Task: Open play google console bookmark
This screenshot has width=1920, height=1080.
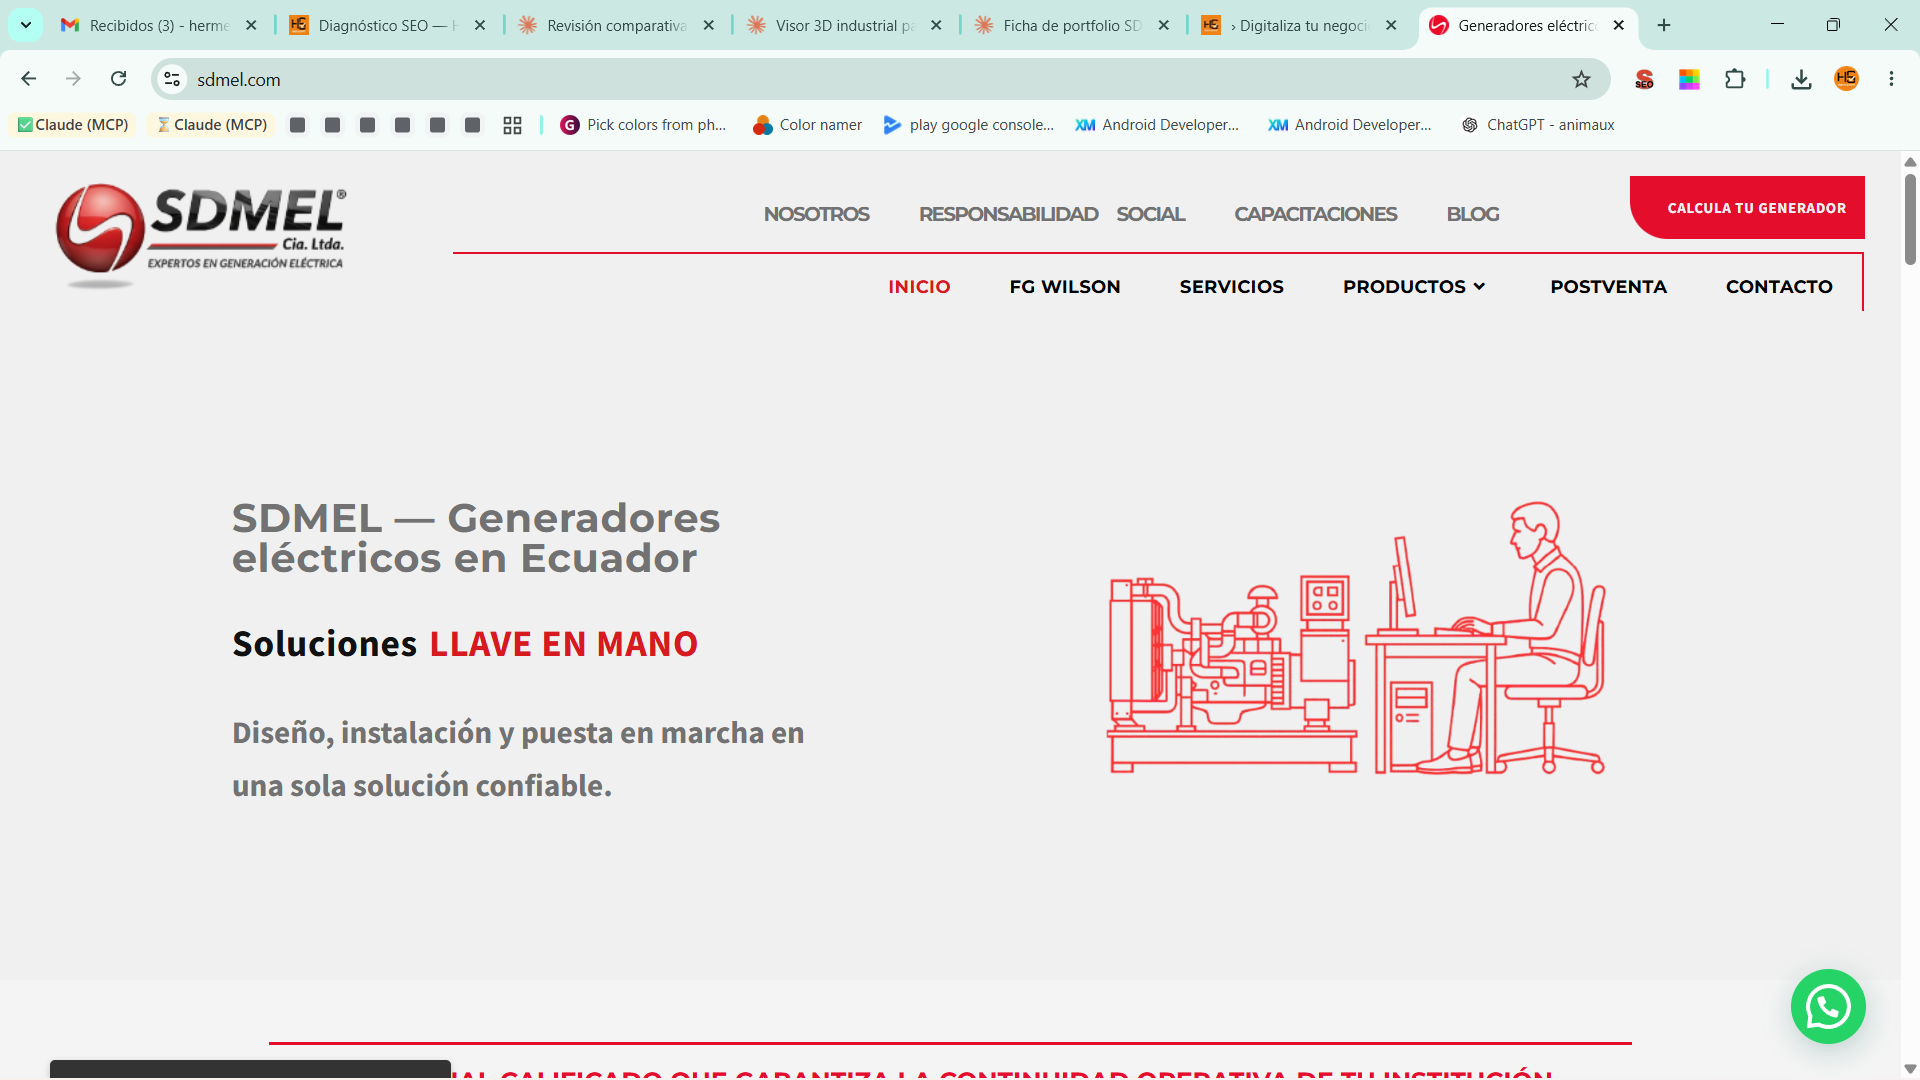Action: 969,125
